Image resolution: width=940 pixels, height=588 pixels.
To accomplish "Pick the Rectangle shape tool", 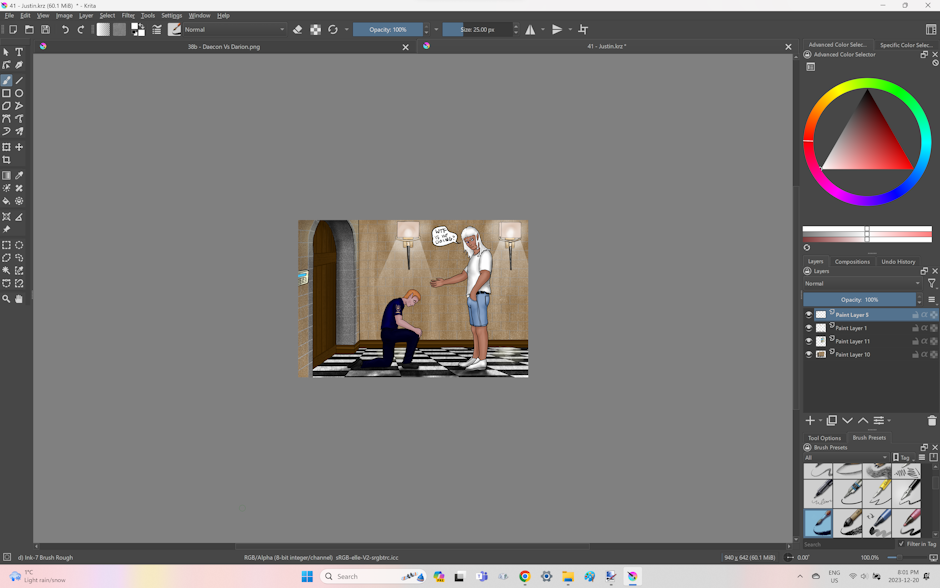I will coord(6,93).
